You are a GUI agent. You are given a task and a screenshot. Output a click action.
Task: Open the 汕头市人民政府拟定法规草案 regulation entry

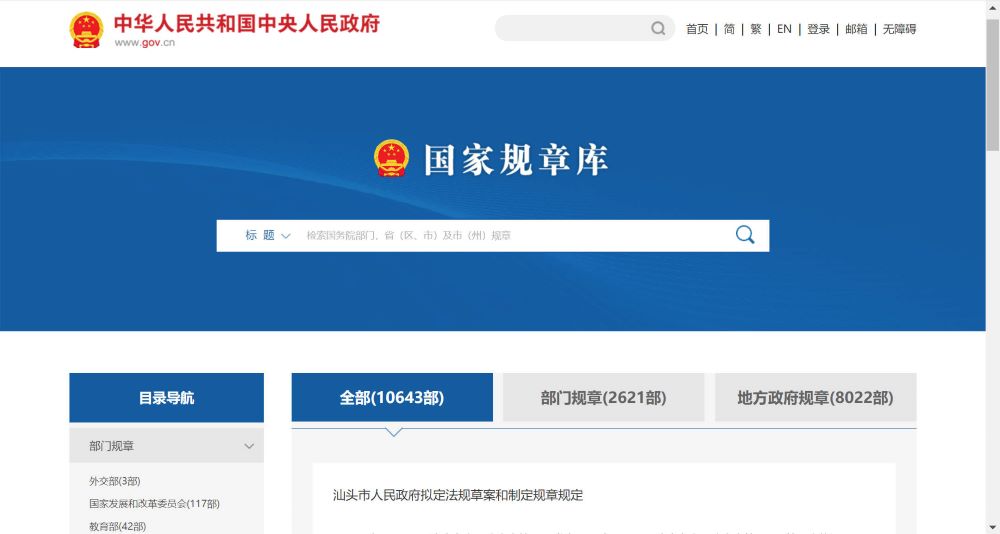[458, 495]
